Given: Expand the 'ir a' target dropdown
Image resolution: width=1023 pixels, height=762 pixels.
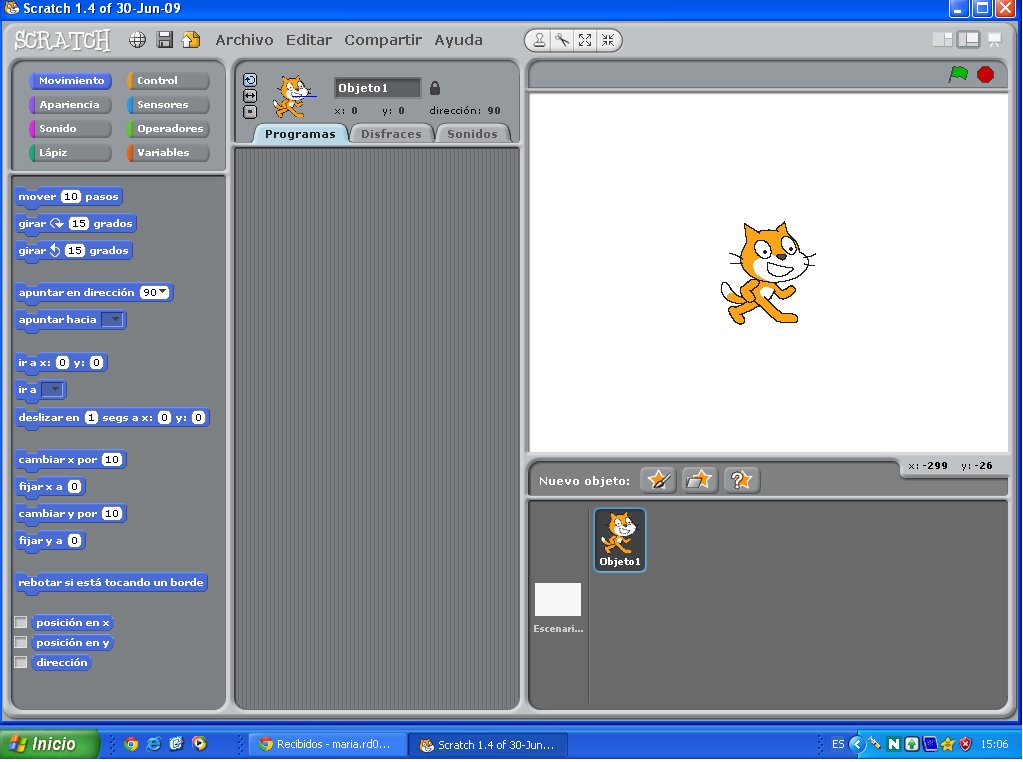Looking at the screenshot, I should 55,389.
